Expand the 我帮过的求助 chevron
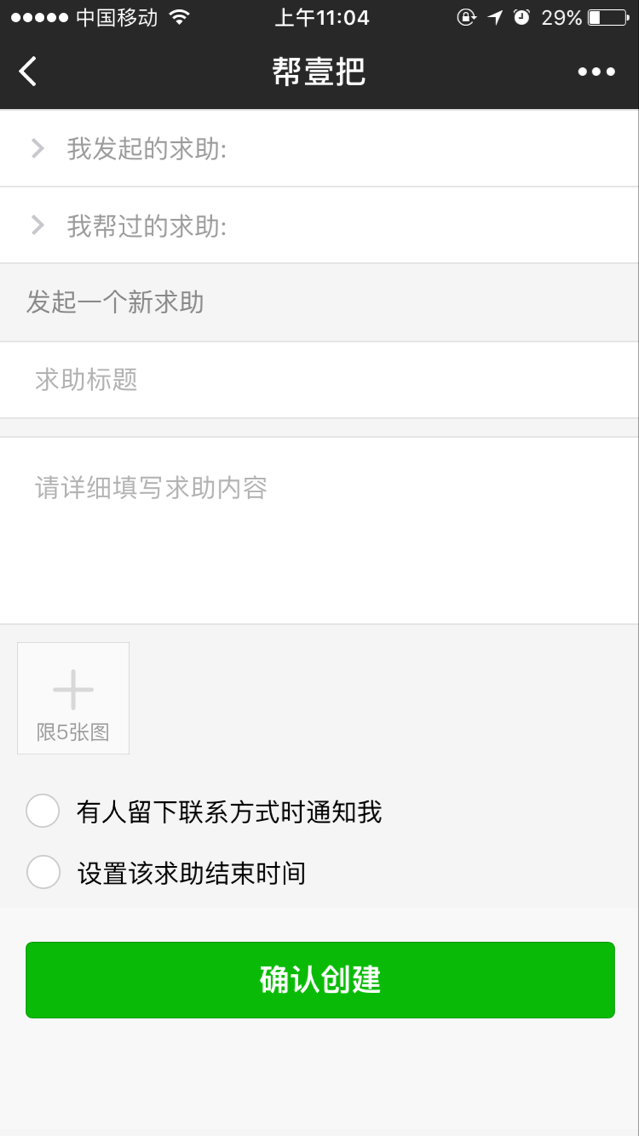Image resolution: width=639 pixels, height=1136 pixels. click(38, 226)
